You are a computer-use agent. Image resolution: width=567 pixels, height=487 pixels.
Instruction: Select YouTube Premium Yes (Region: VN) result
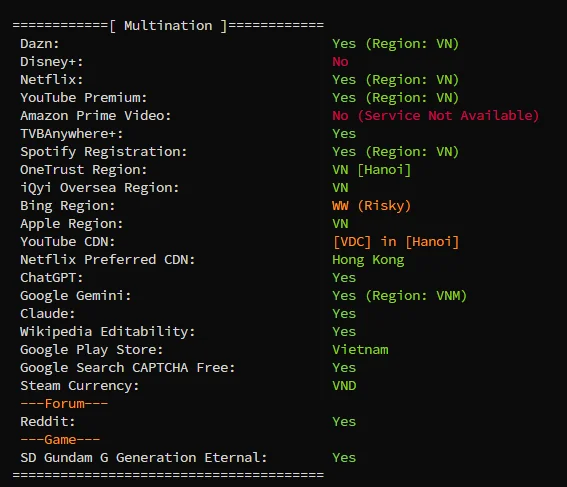tap(396, 98)
